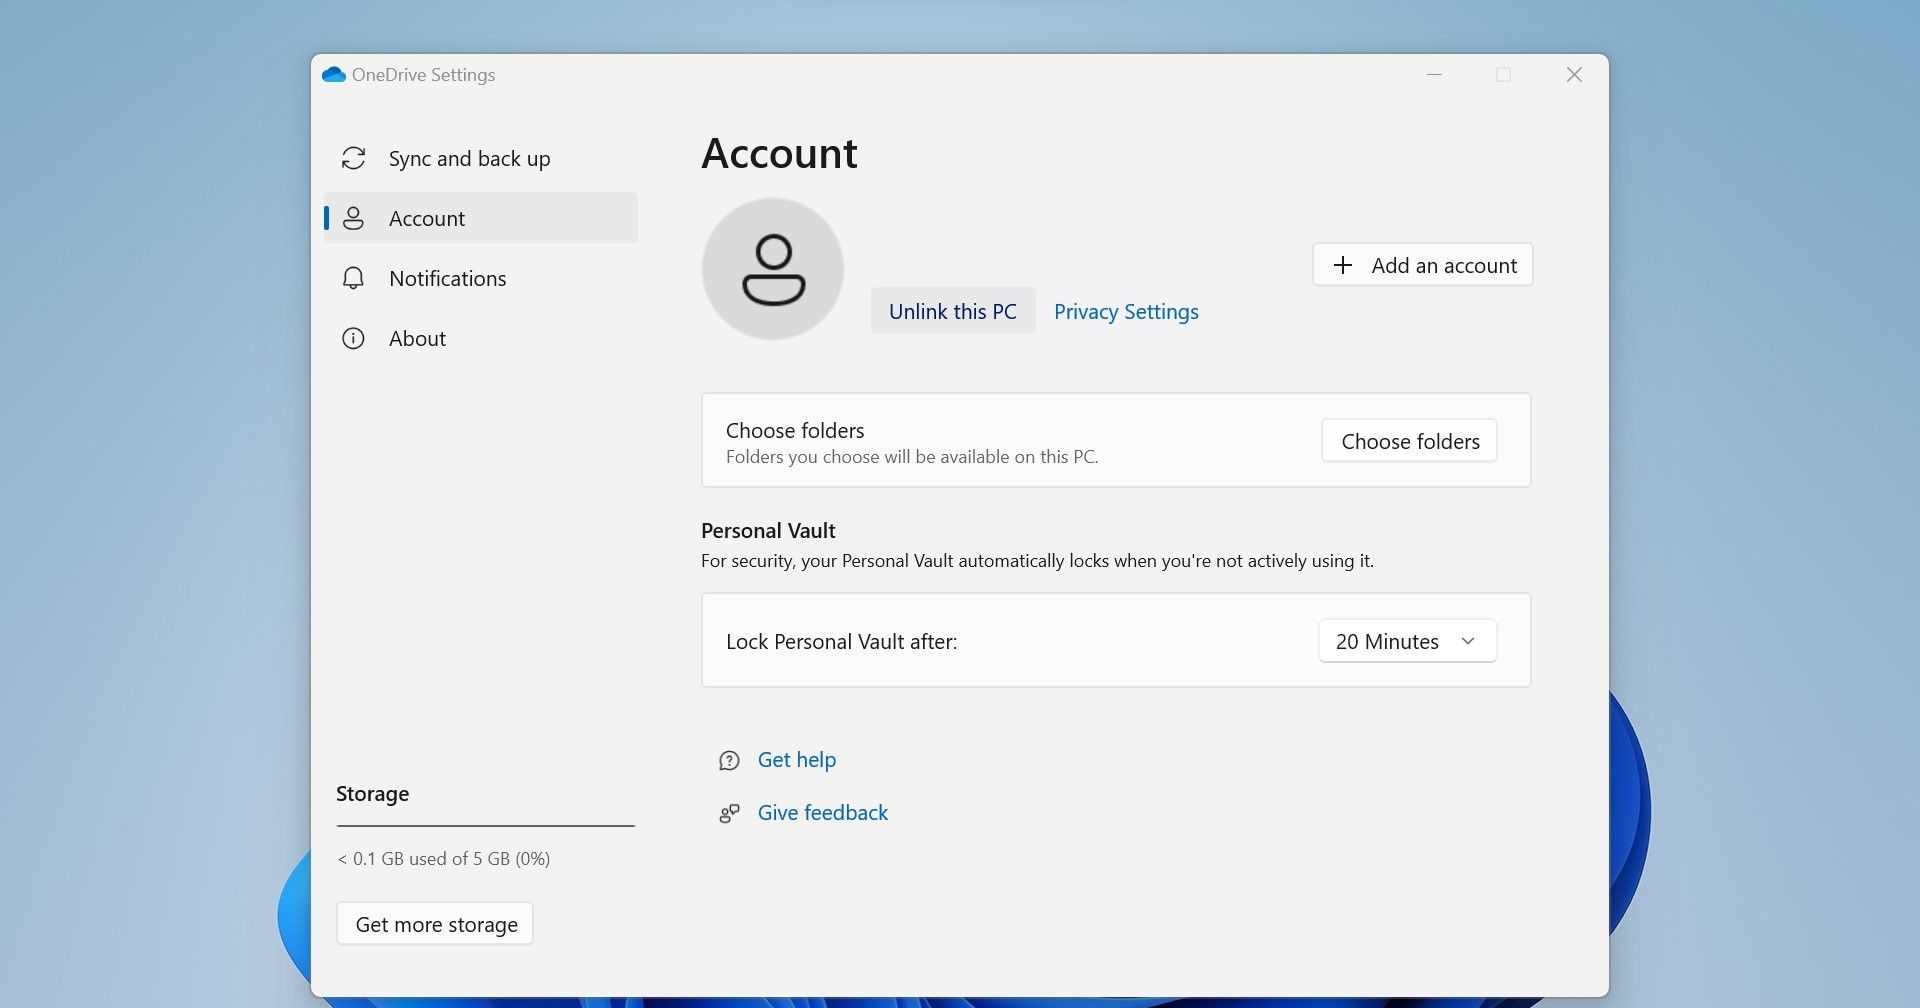Viewport: 1920px width, 1008px height.
Task: Click the Get more storage button
Action: click(x=435, y=925)
